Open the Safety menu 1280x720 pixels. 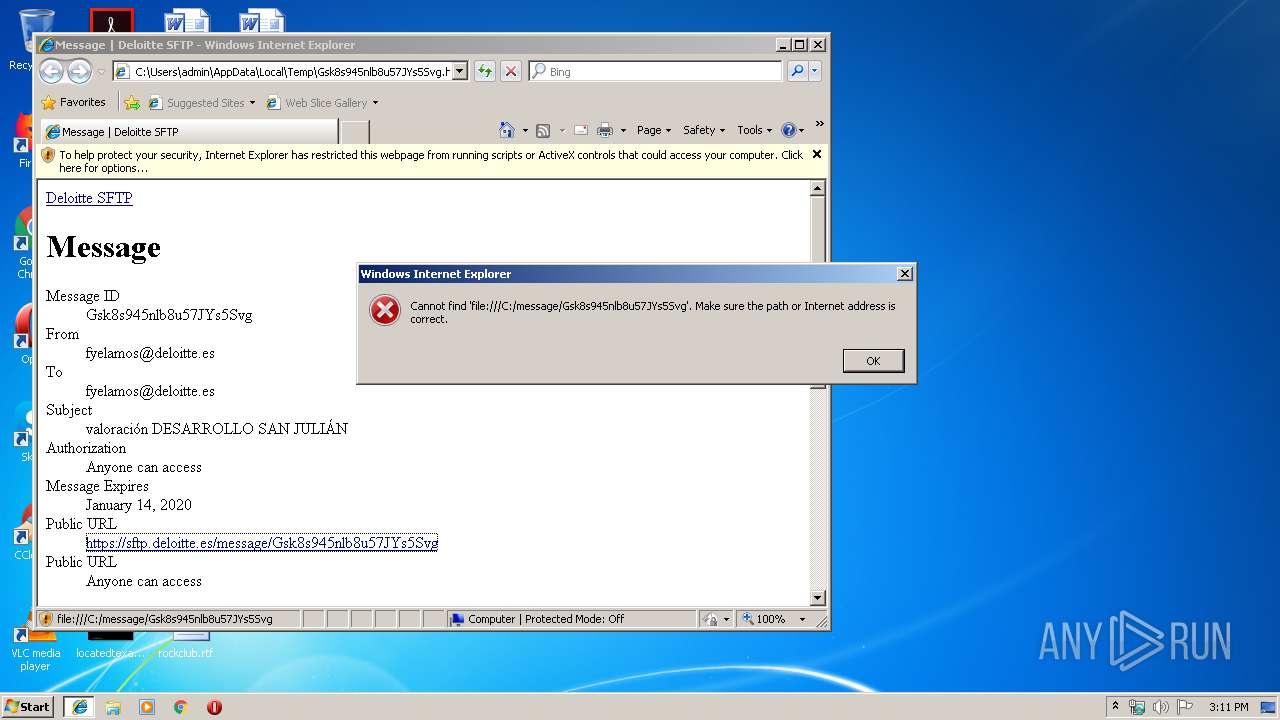(x=704, y=130)
